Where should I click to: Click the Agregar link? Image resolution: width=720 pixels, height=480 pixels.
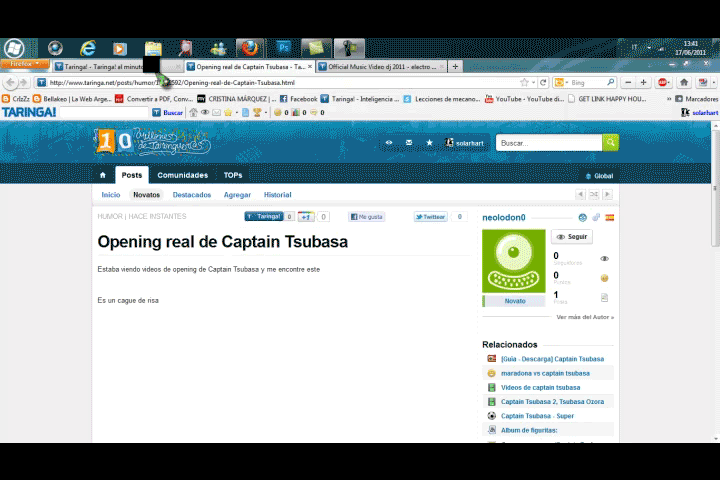[237, 195]
